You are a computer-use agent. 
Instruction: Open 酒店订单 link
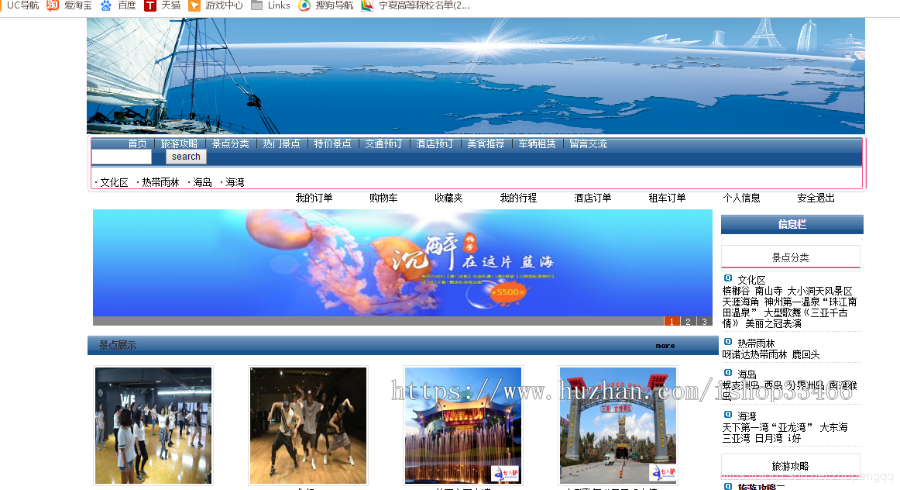[x=592, y=198]
